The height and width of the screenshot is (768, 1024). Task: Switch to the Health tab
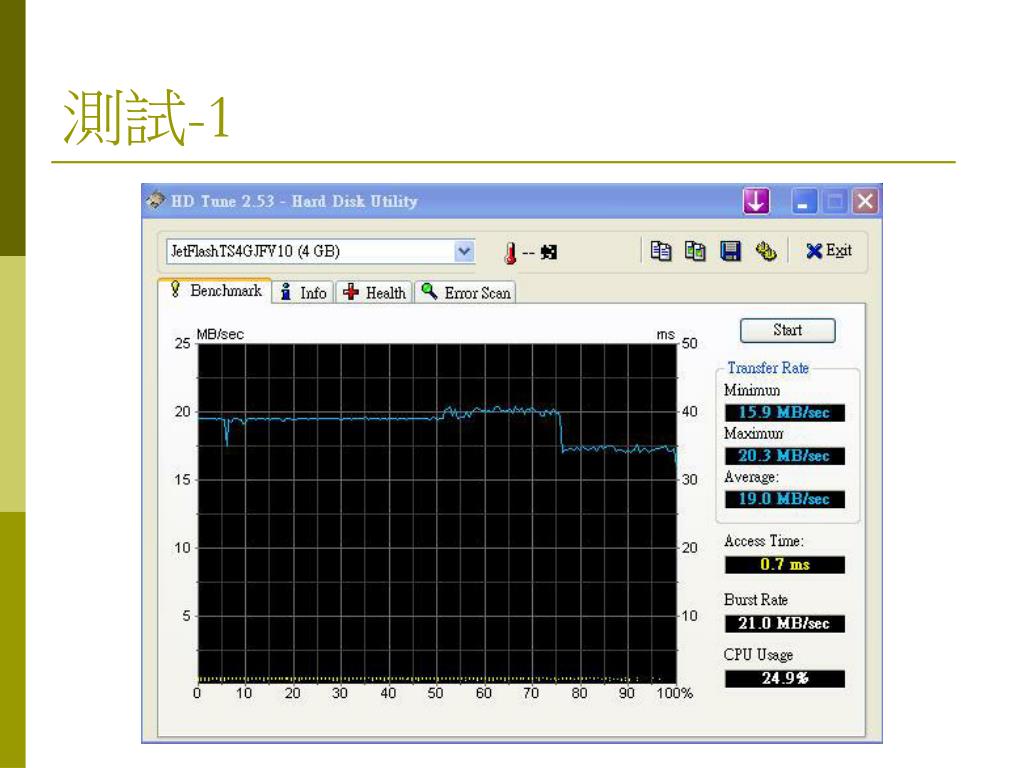point(375,293)
